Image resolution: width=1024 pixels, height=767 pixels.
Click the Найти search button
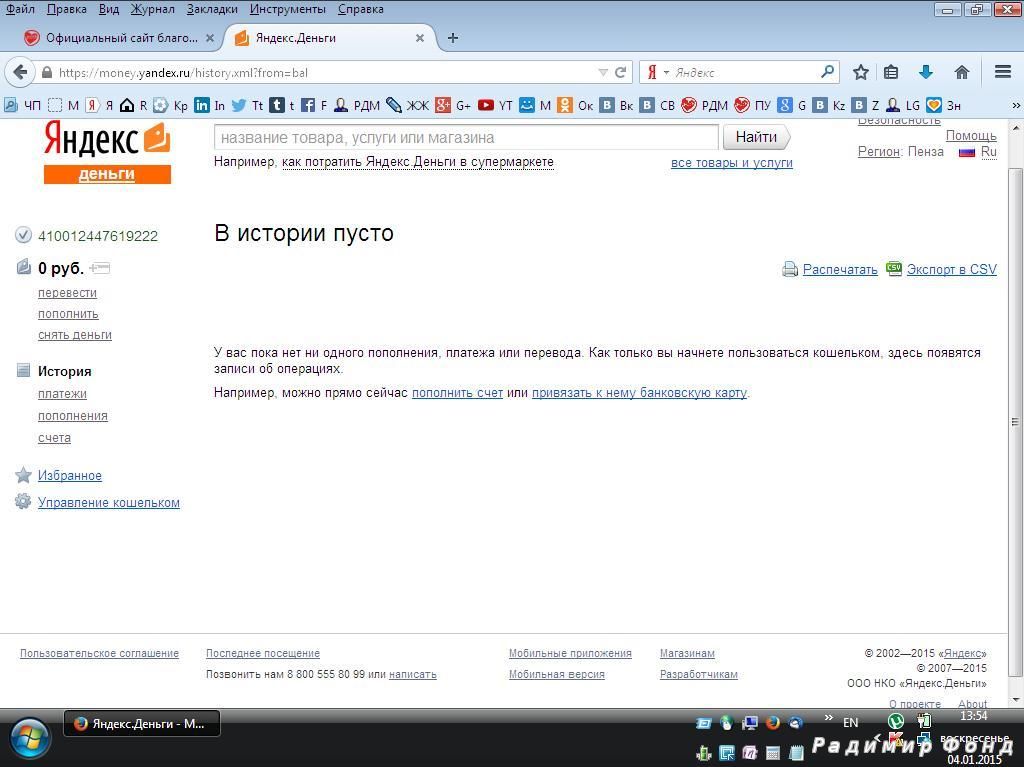756,137
